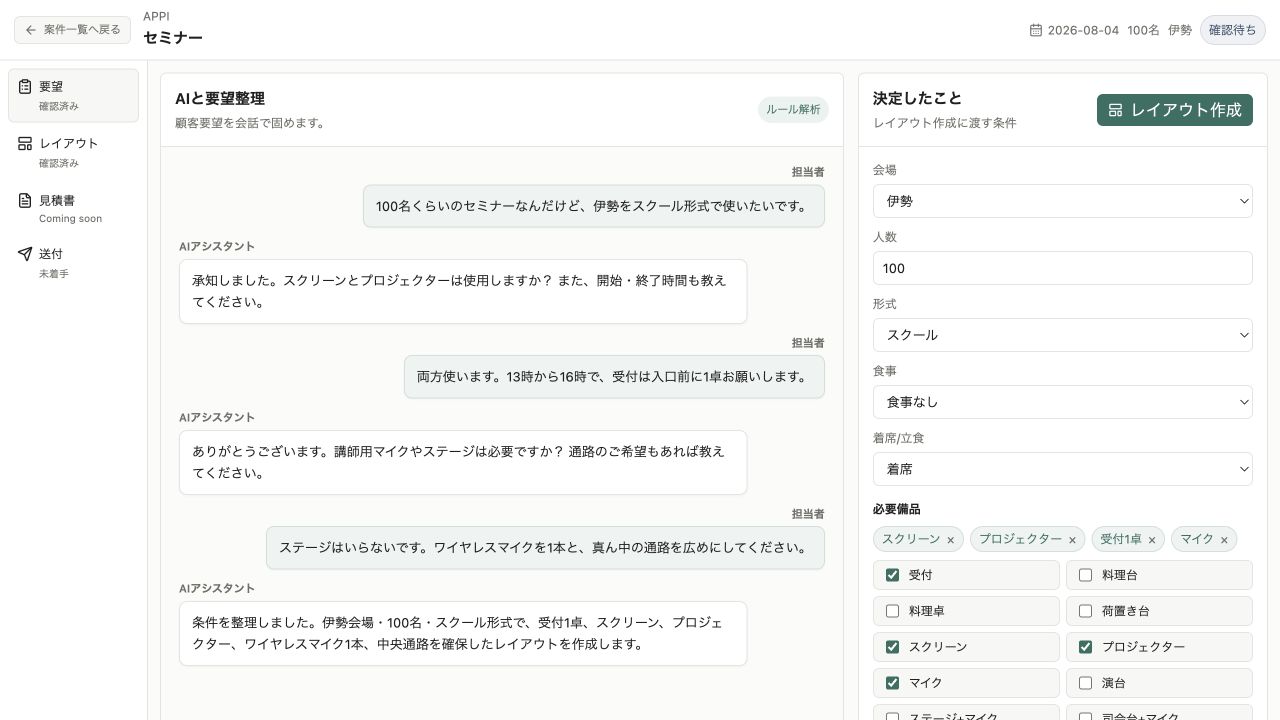This screenshot has height=720, width=1280.
Task: Click the AIと要望整理 panel heading
Action: pyautogui.click(x=220, y=98)
